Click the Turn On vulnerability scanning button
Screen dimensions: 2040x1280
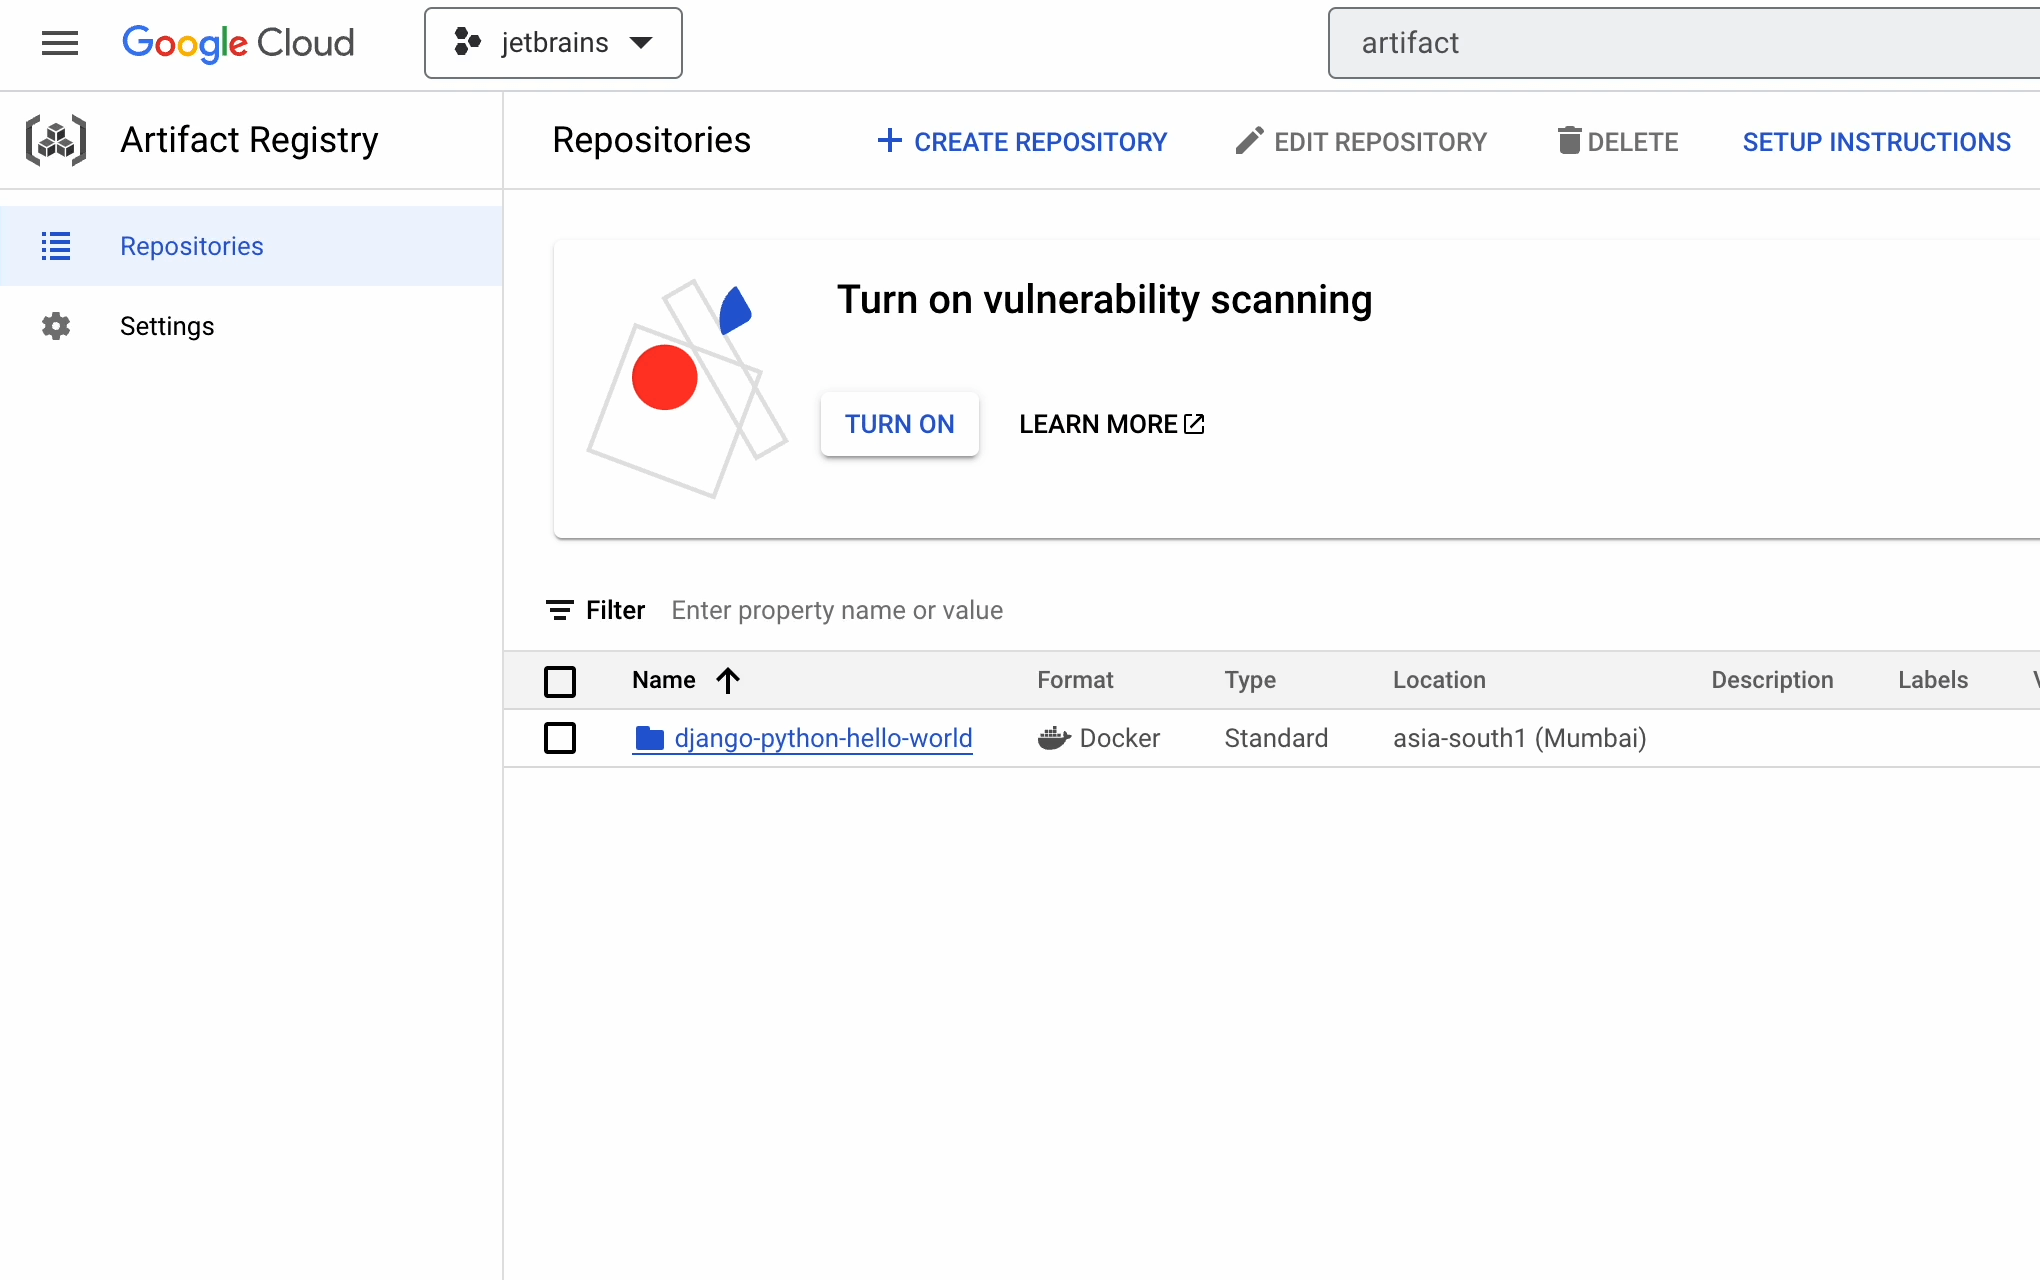(899, 424)
